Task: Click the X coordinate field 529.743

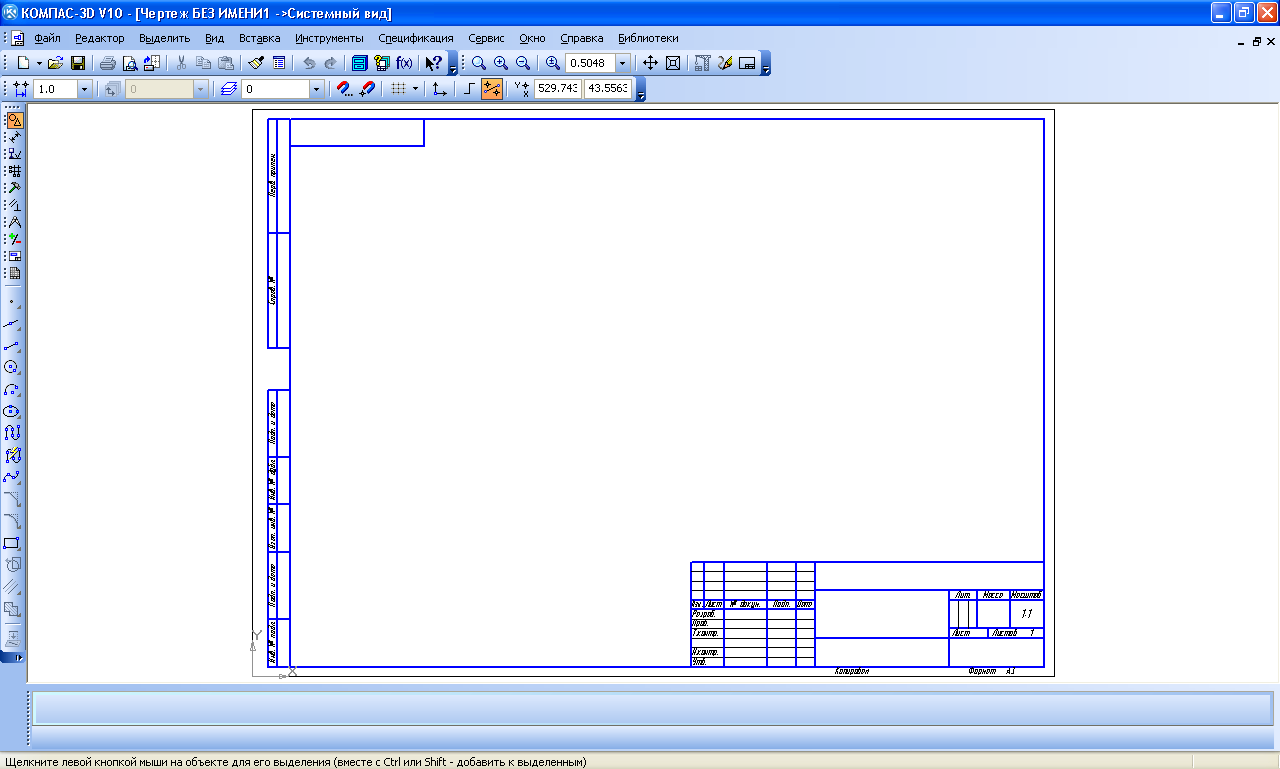Action: click(558, 89)
